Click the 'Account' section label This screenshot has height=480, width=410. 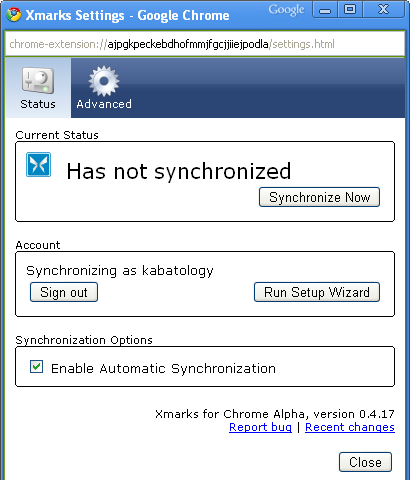tap(38, 245)
